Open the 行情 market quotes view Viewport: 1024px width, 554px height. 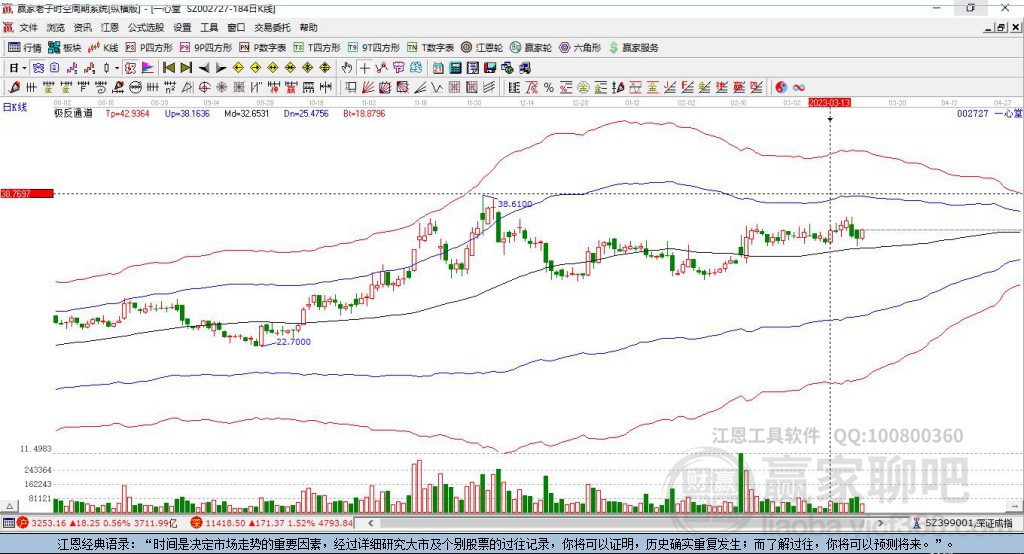(25, 48)
